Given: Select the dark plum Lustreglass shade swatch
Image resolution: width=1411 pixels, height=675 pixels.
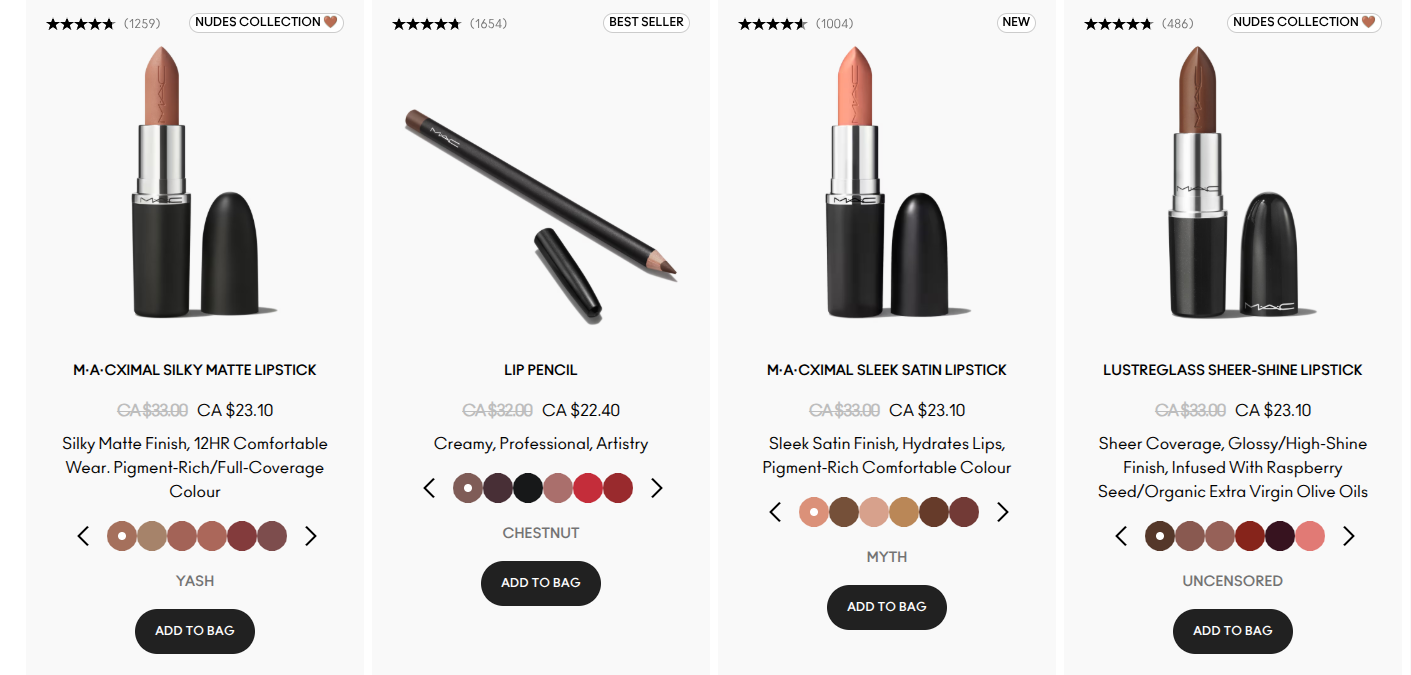Looking at the screenshot, I should pyautogui.click(x=1280, y=536).
